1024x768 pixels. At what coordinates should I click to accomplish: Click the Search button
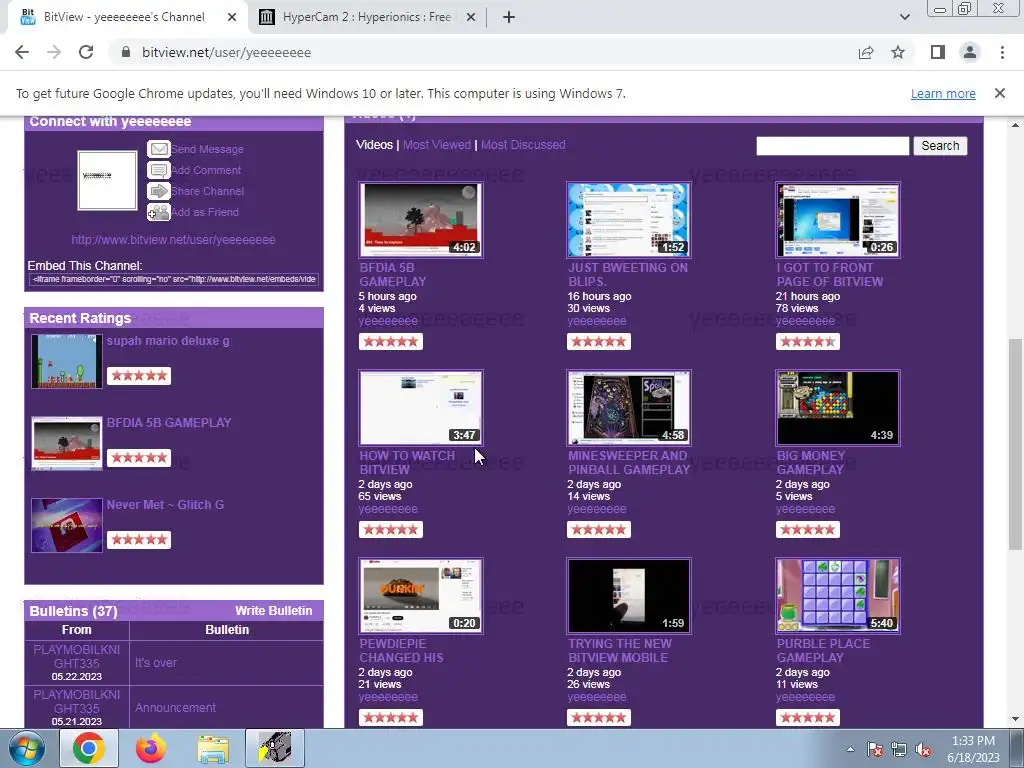click(940, 146)
